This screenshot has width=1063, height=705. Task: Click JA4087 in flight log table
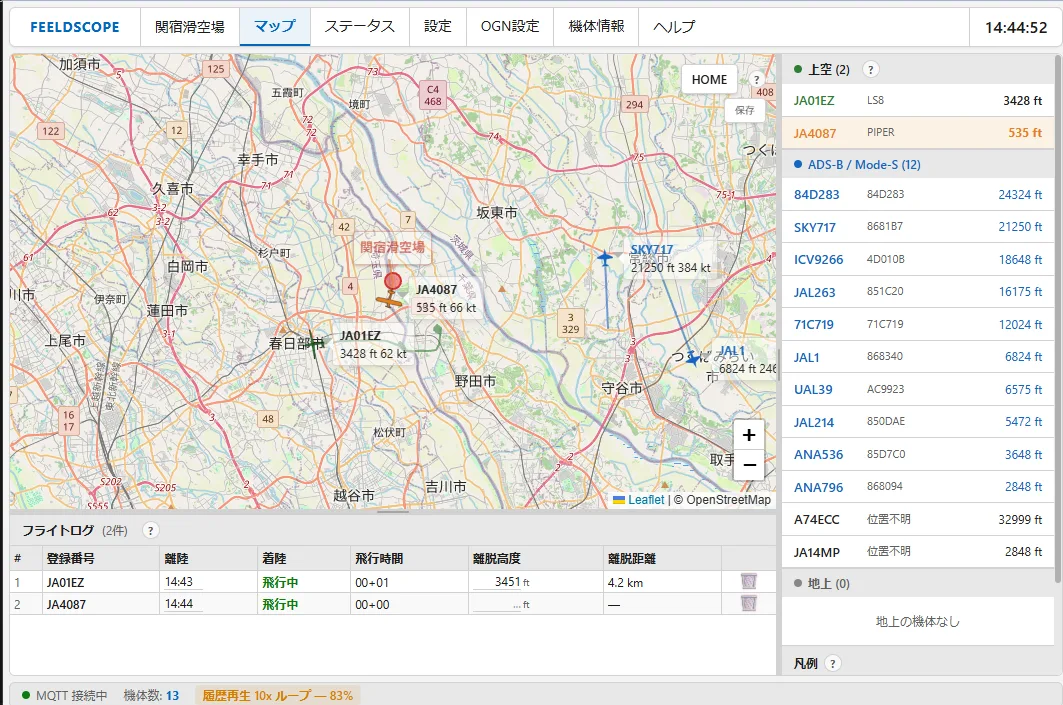tap(66, 604)
